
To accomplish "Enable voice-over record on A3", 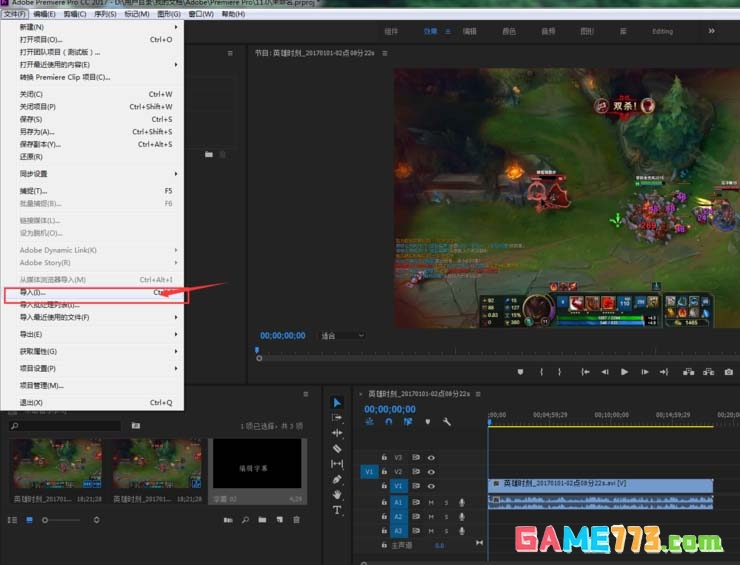I will (462, 531).
